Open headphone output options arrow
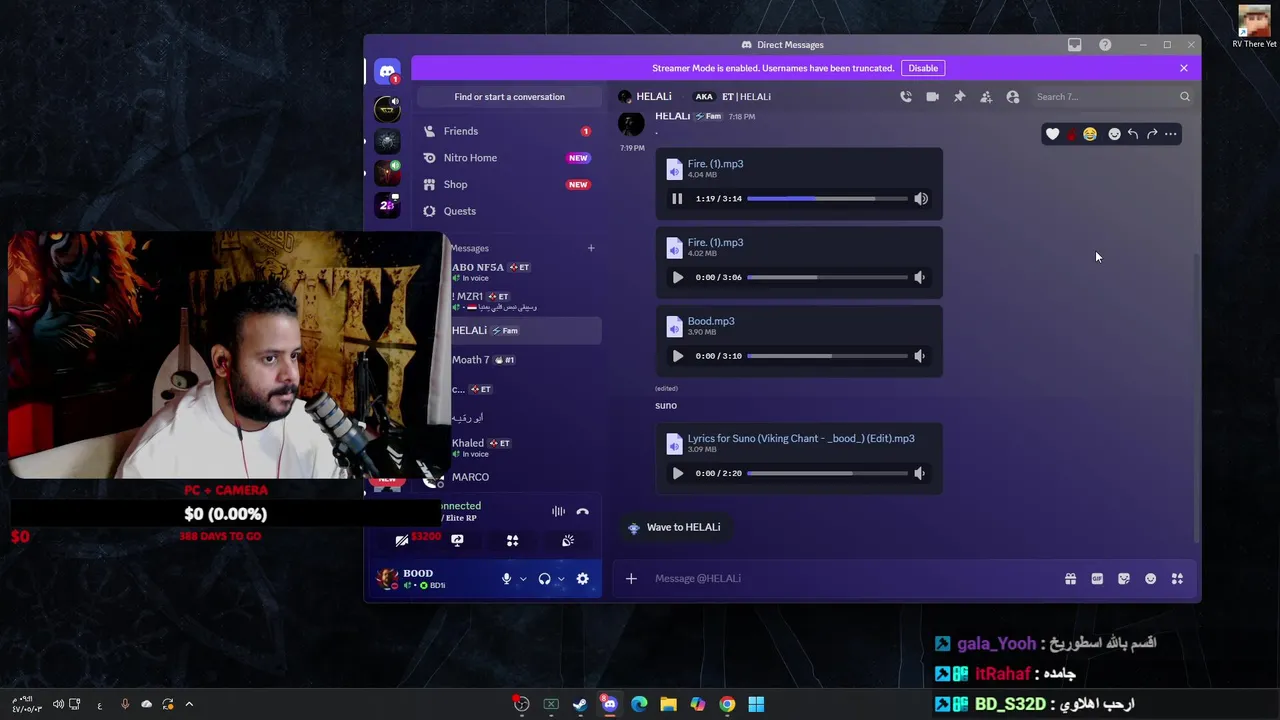 (561, 579)
